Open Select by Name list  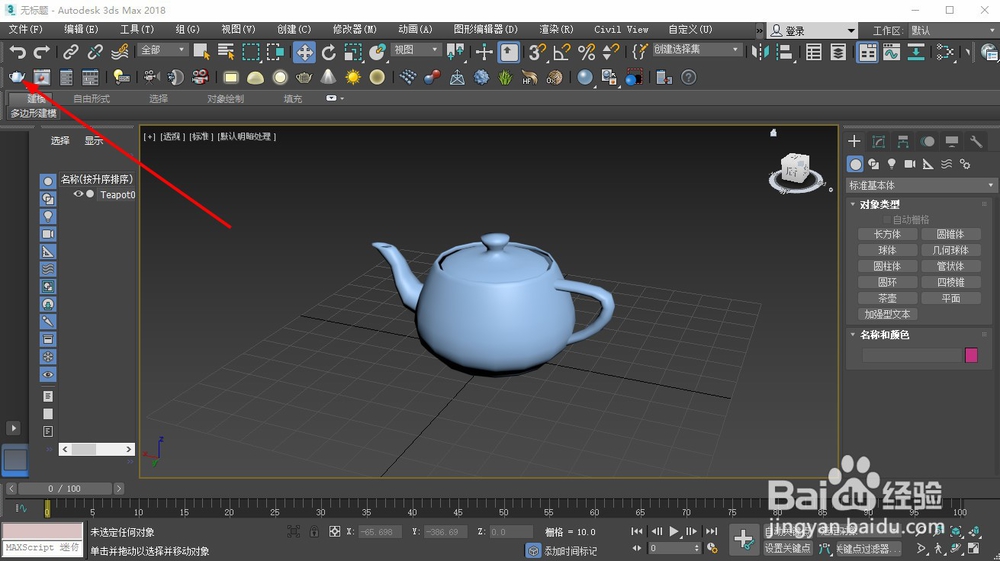coord(226,52)
